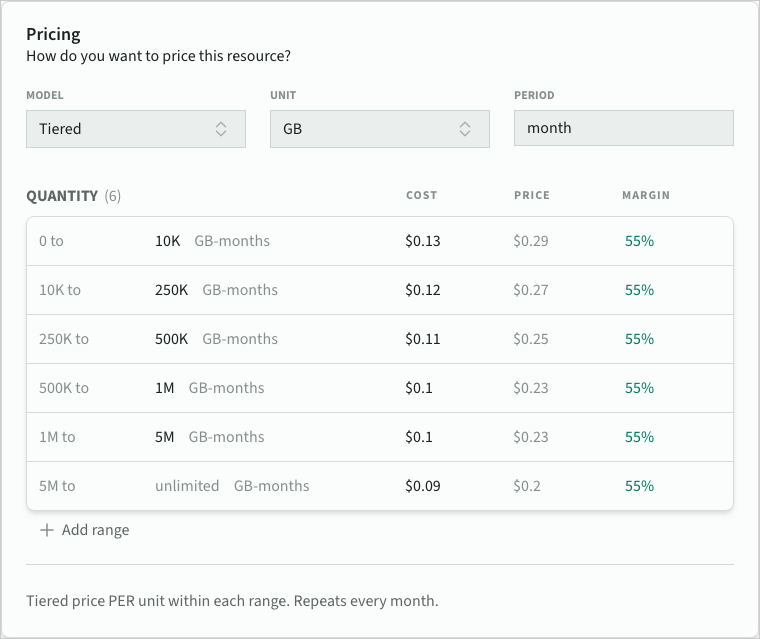Select the $0.2 price in last tier
The width and height of the screenshot is (760, 639).
coord(526,486)
